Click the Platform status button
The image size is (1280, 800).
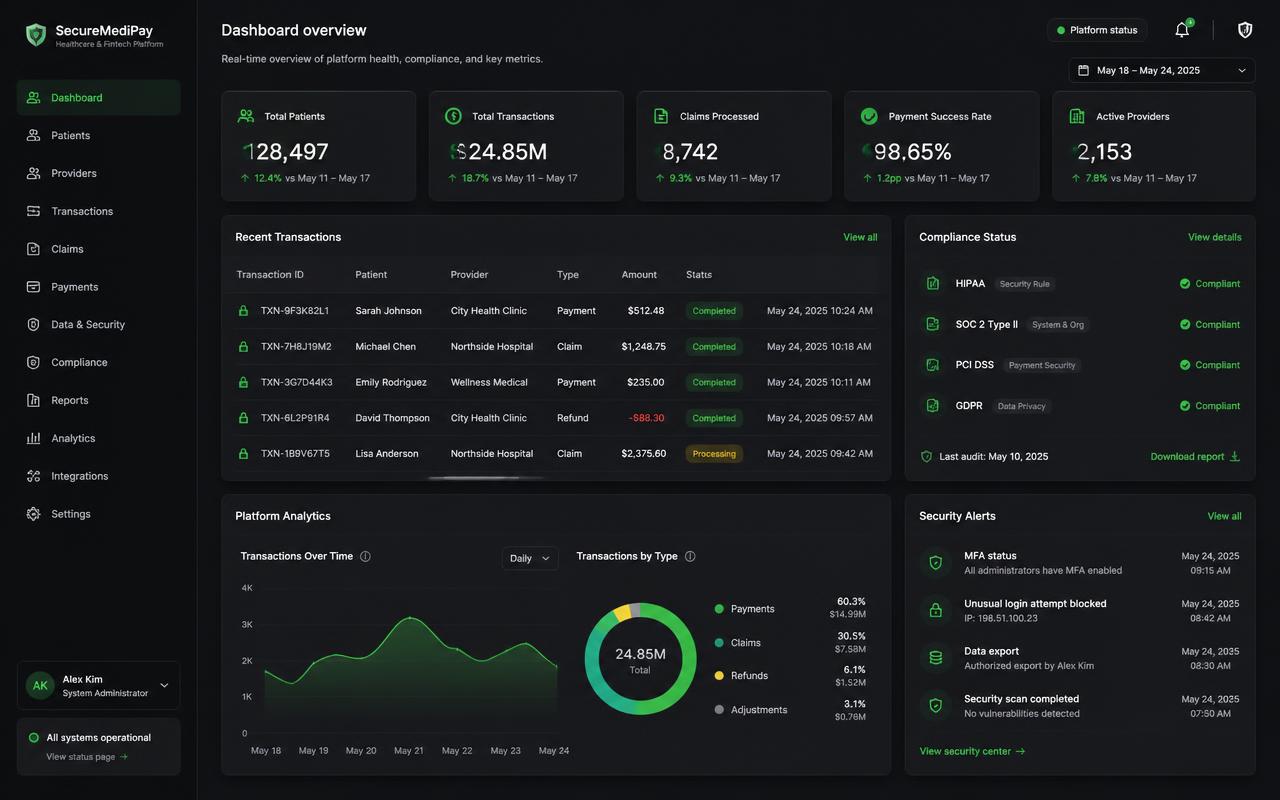(1097, 30)
